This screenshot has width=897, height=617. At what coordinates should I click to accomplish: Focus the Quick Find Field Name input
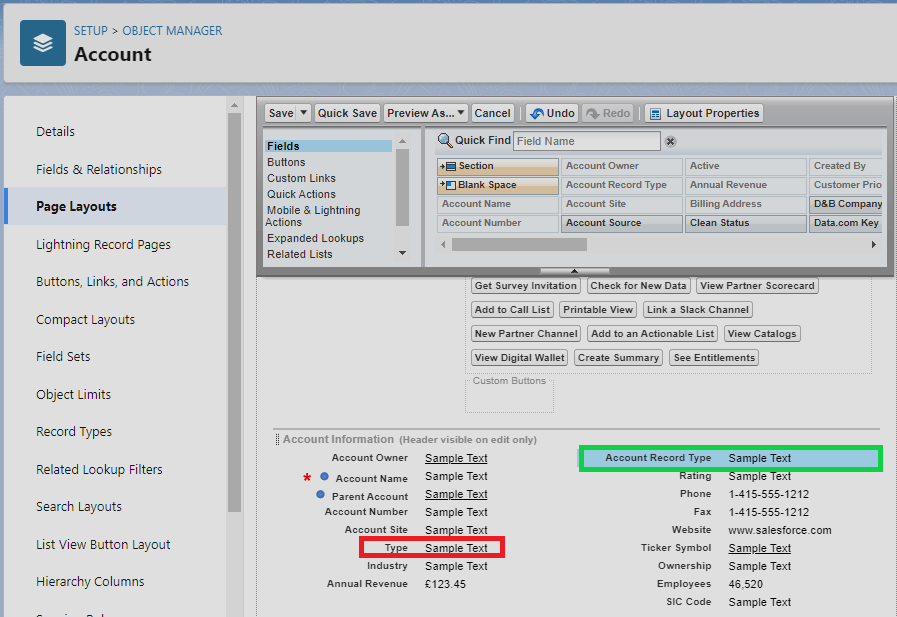[586, 141]
